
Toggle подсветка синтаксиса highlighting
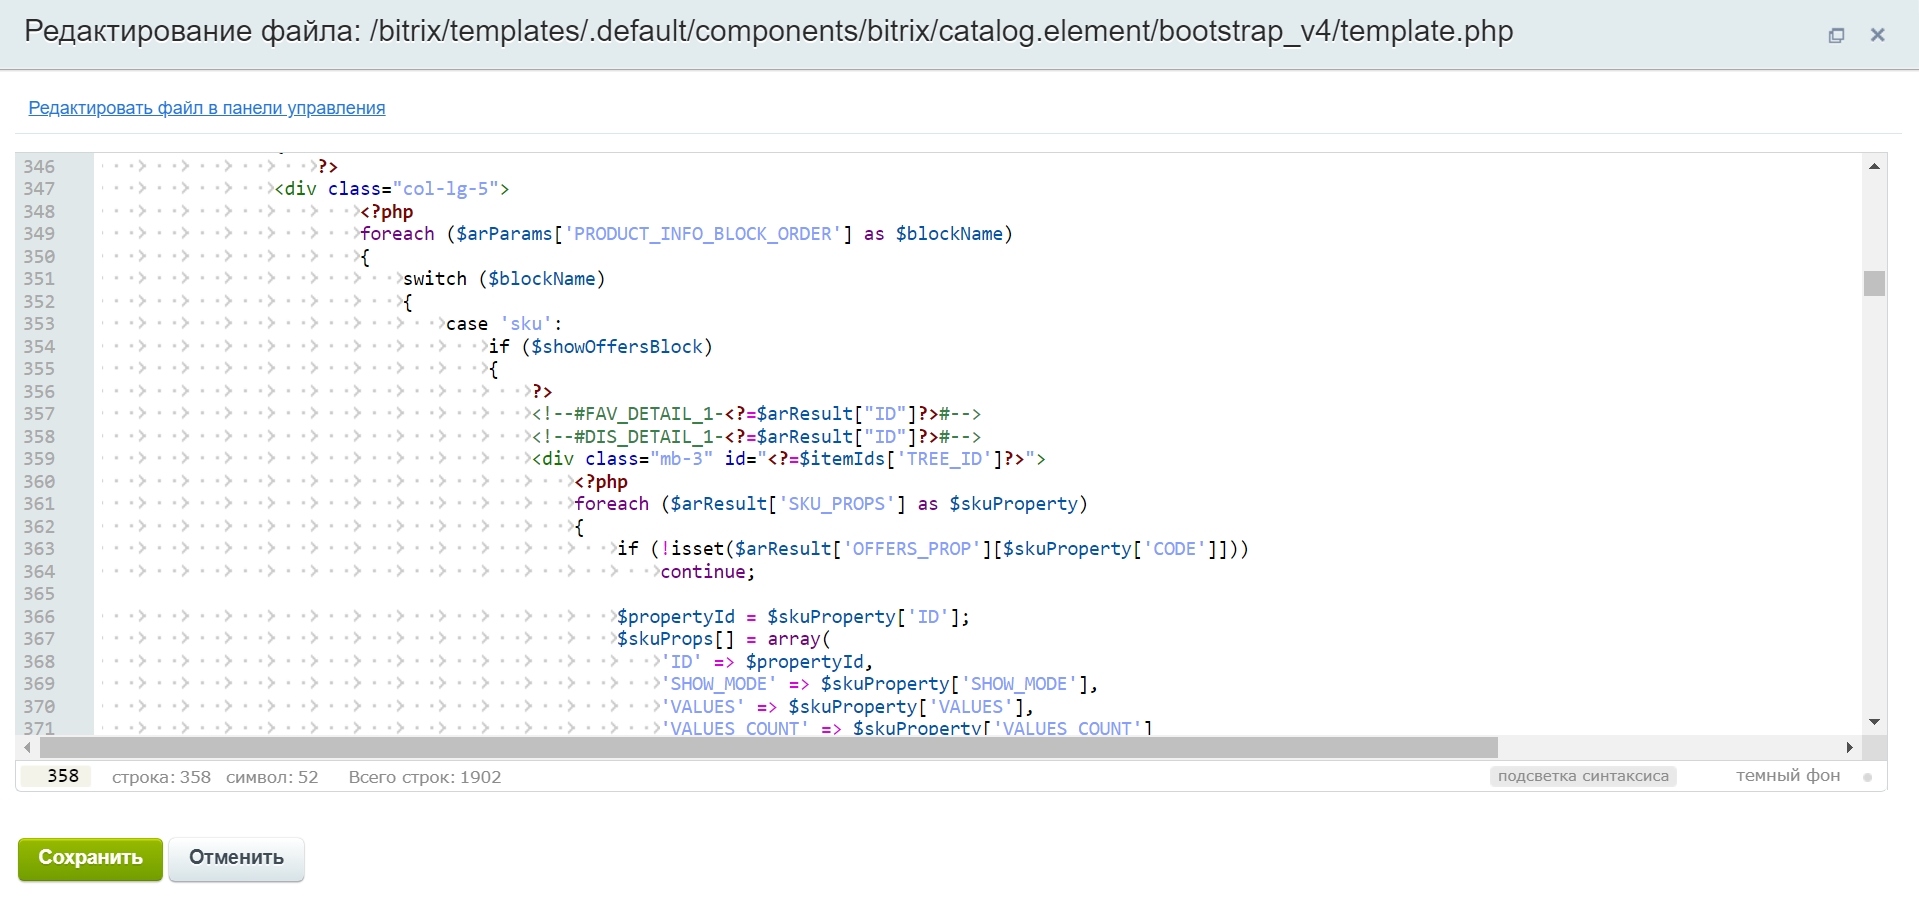[1582, 776]
